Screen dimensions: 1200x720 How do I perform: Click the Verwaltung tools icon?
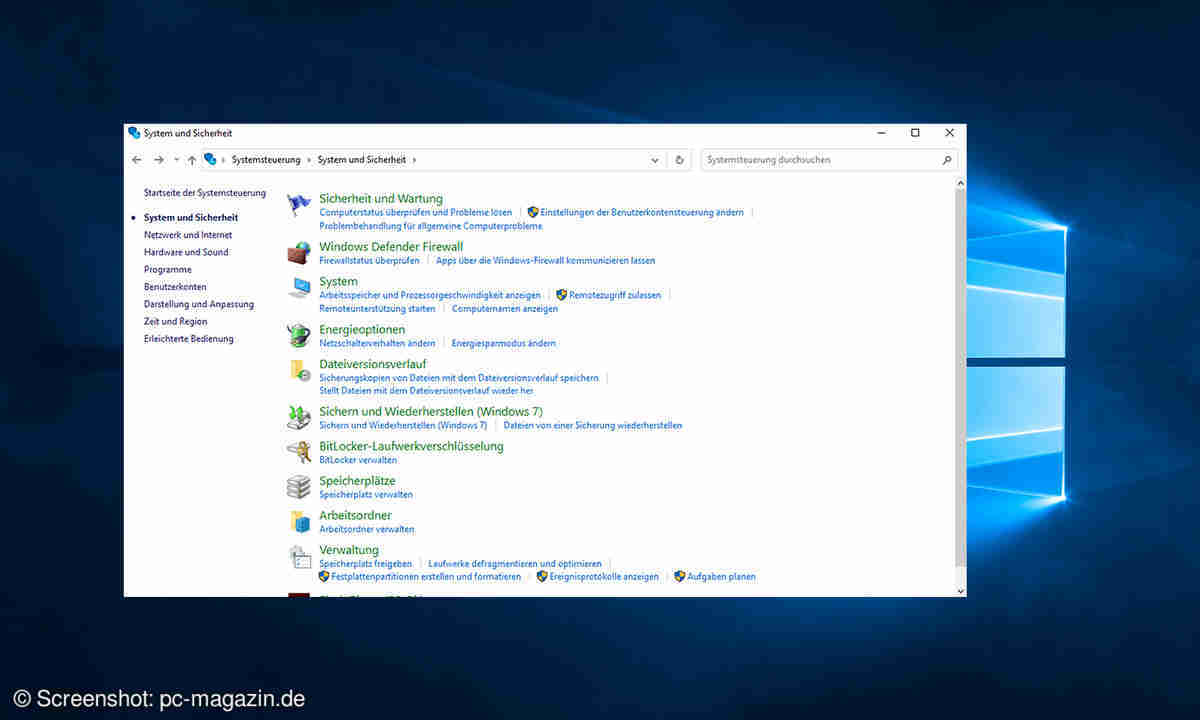click(x=299, y=556)
